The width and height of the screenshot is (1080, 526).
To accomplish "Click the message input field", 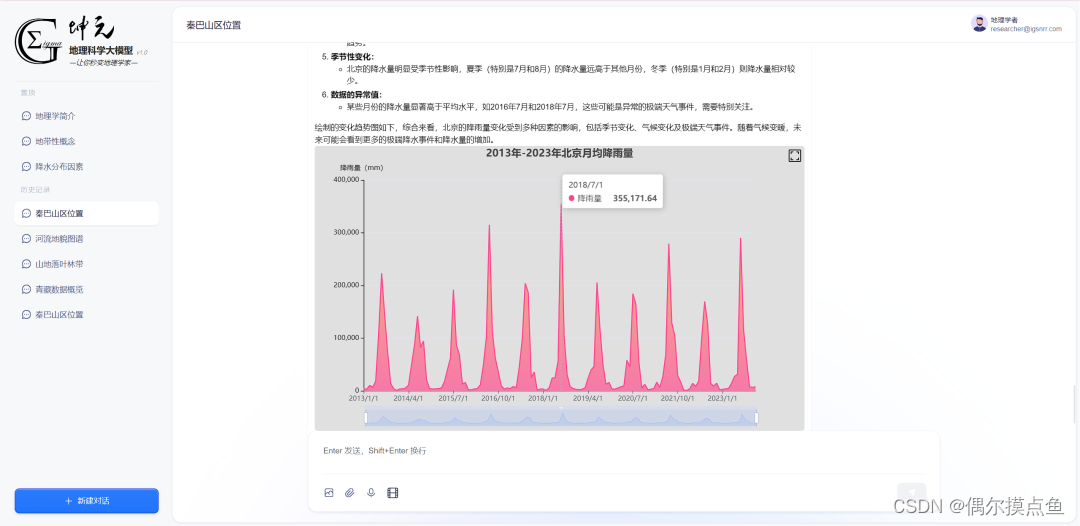I will point(623,451).
